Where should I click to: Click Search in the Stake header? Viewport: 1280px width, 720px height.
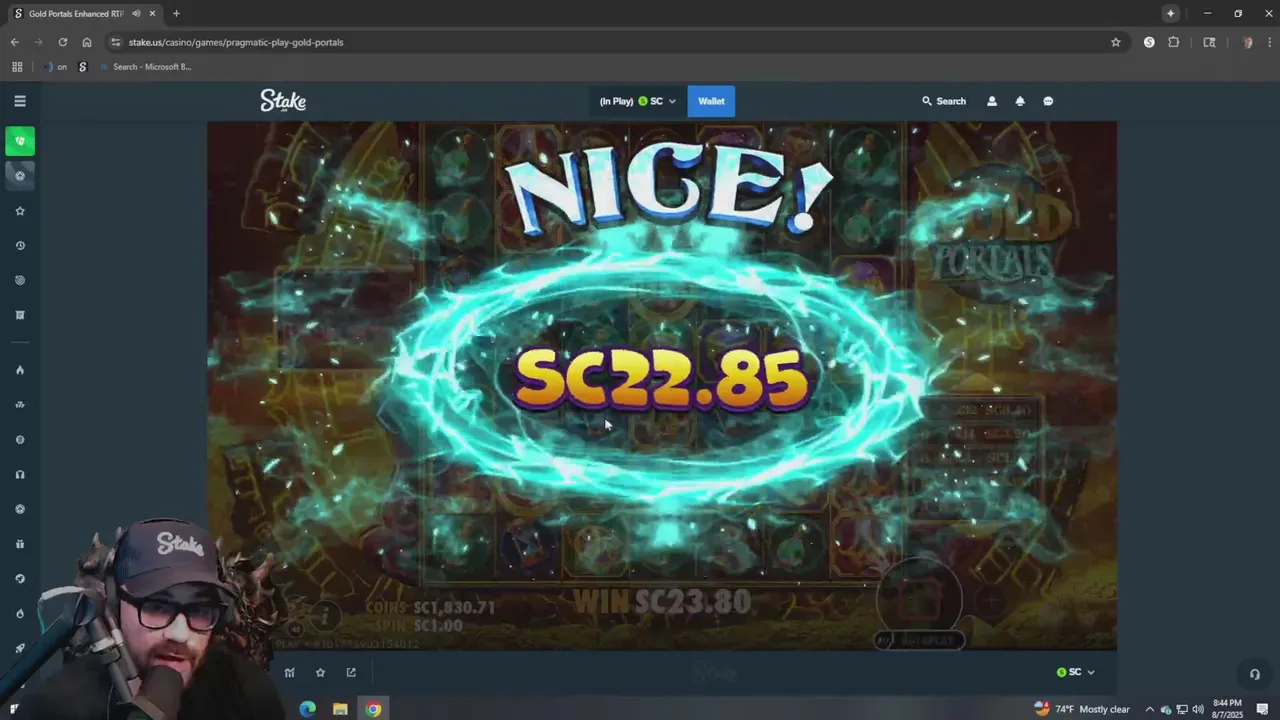944,101
